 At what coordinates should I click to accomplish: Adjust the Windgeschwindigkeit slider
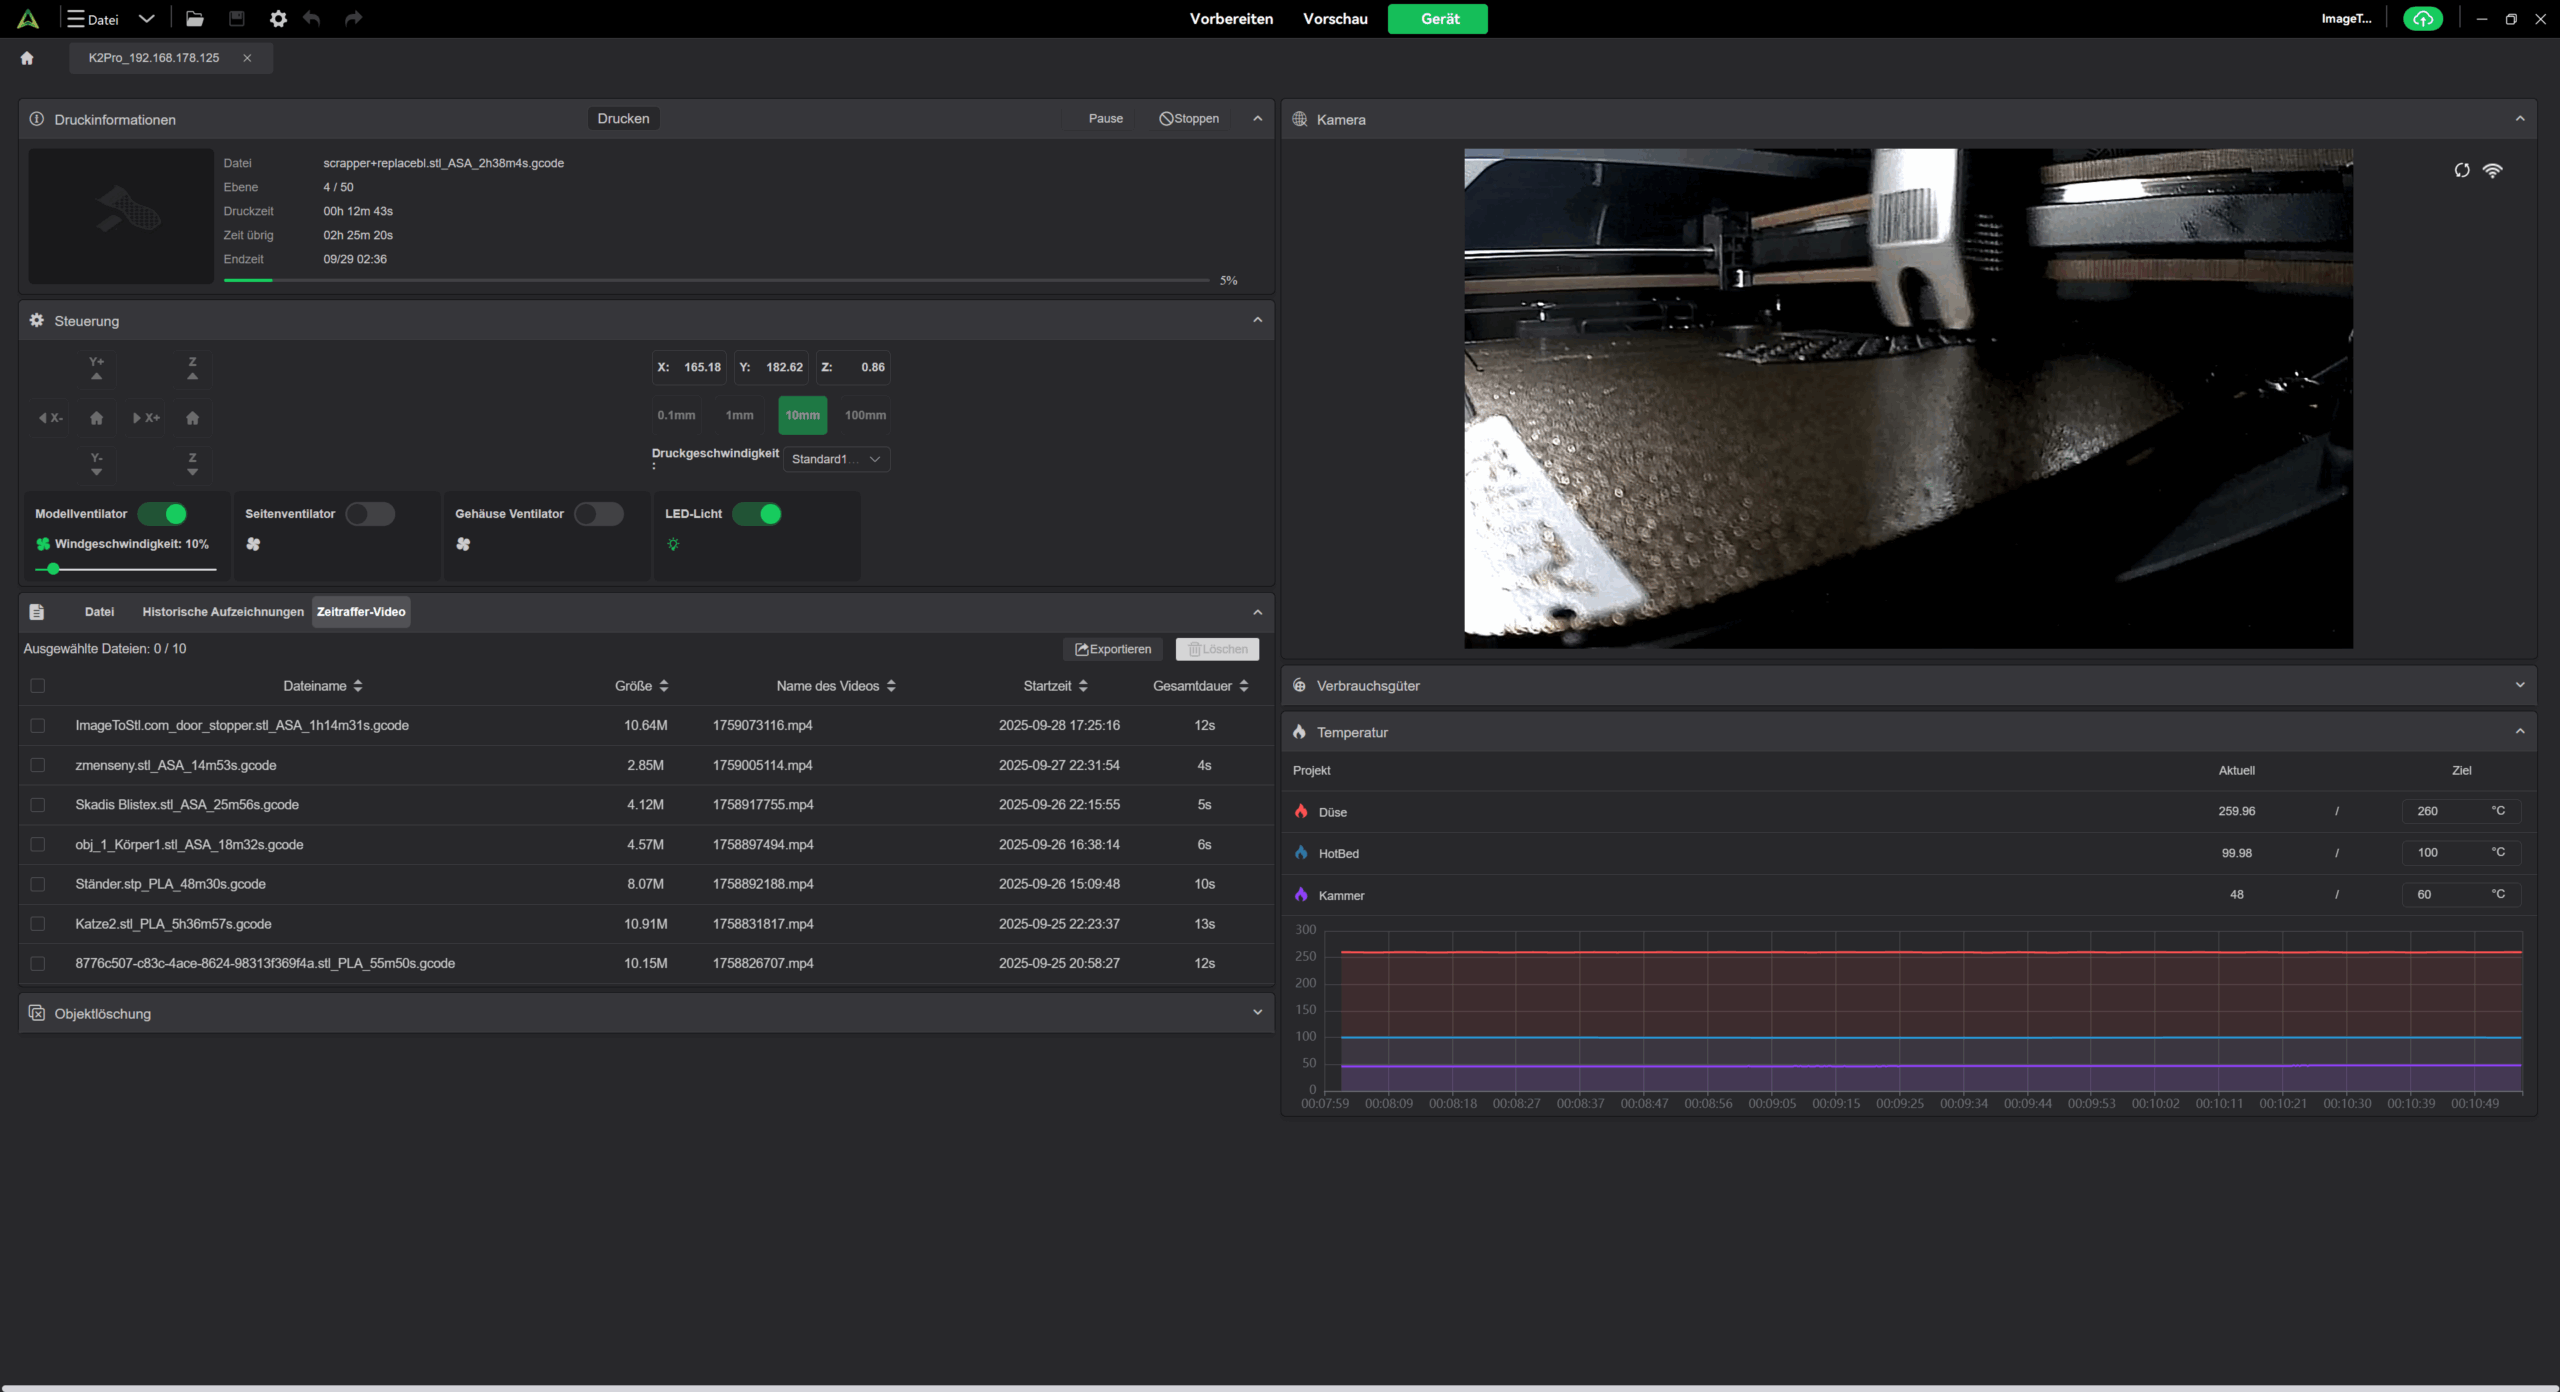click(x=54, y=569)
